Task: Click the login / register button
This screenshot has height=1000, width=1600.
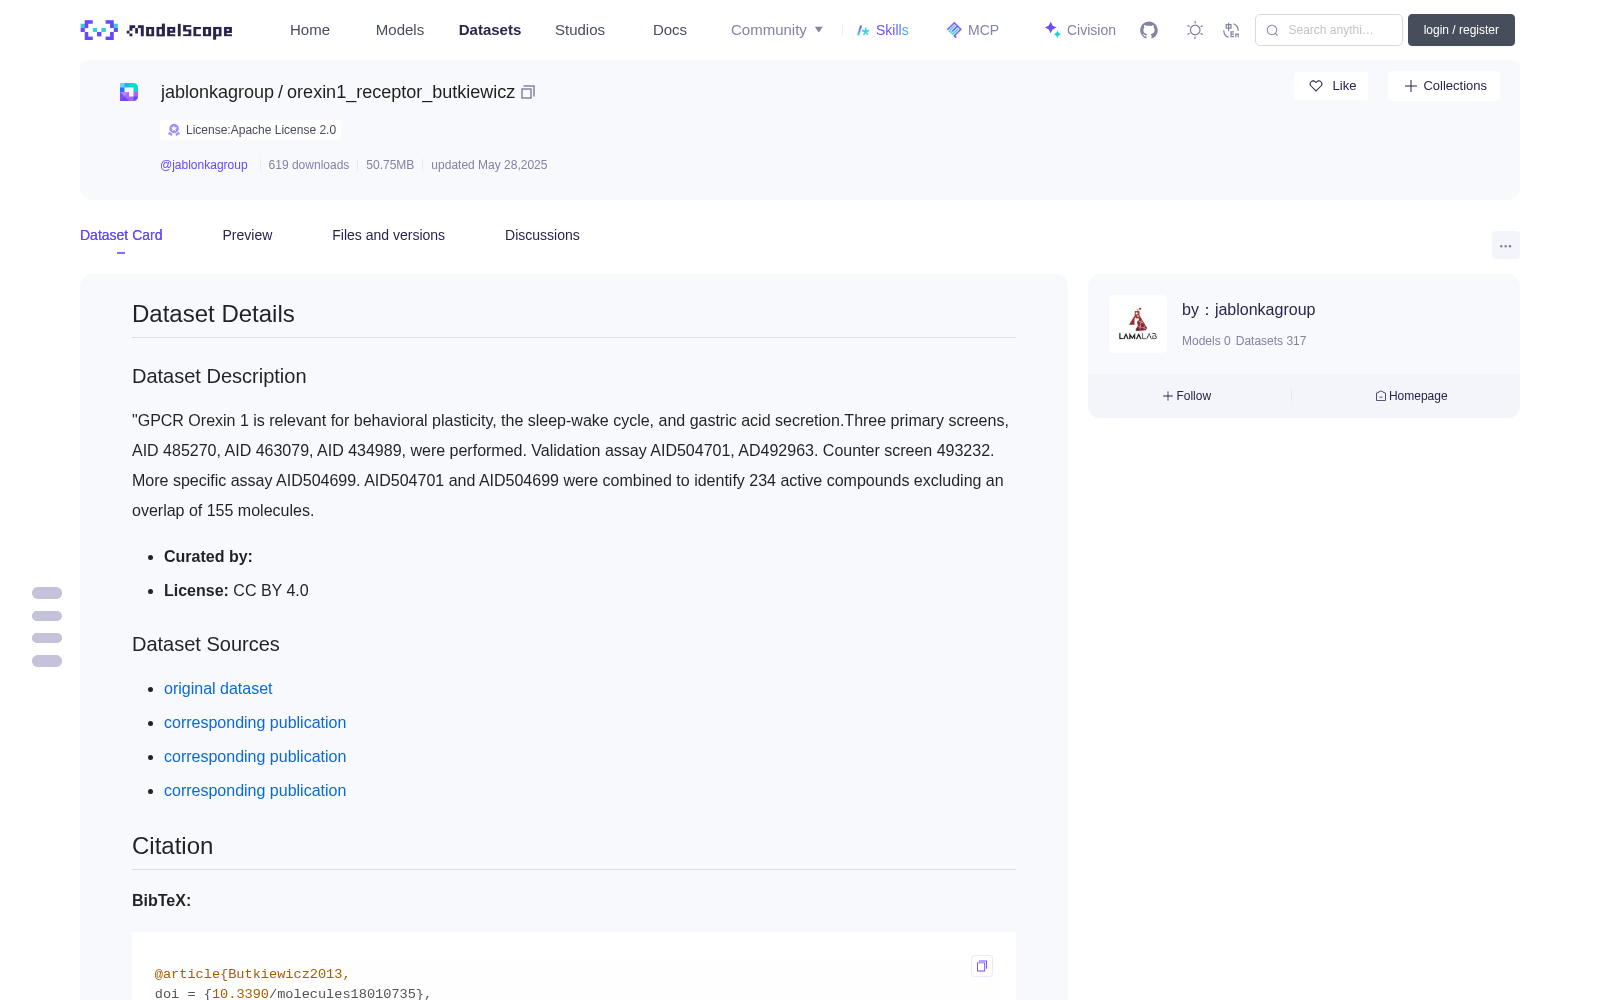Action: click(x=1461, y=30)
